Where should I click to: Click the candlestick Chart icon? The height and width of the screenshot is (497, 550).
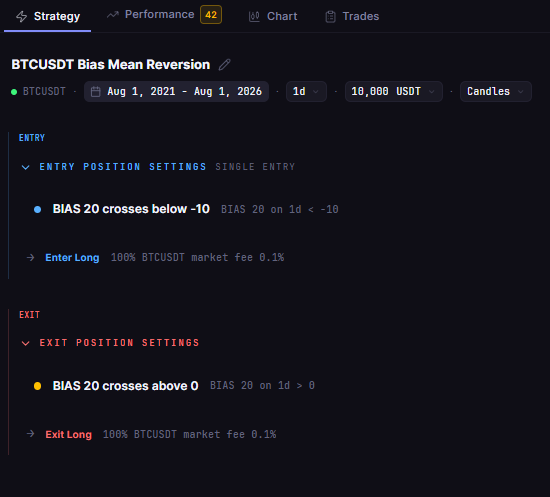point(254,16)
